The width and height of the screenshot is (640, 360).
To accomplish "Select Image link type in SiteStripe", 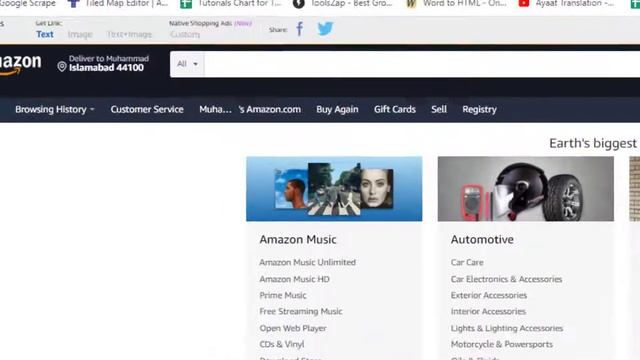I will click(x=80, y=34).
